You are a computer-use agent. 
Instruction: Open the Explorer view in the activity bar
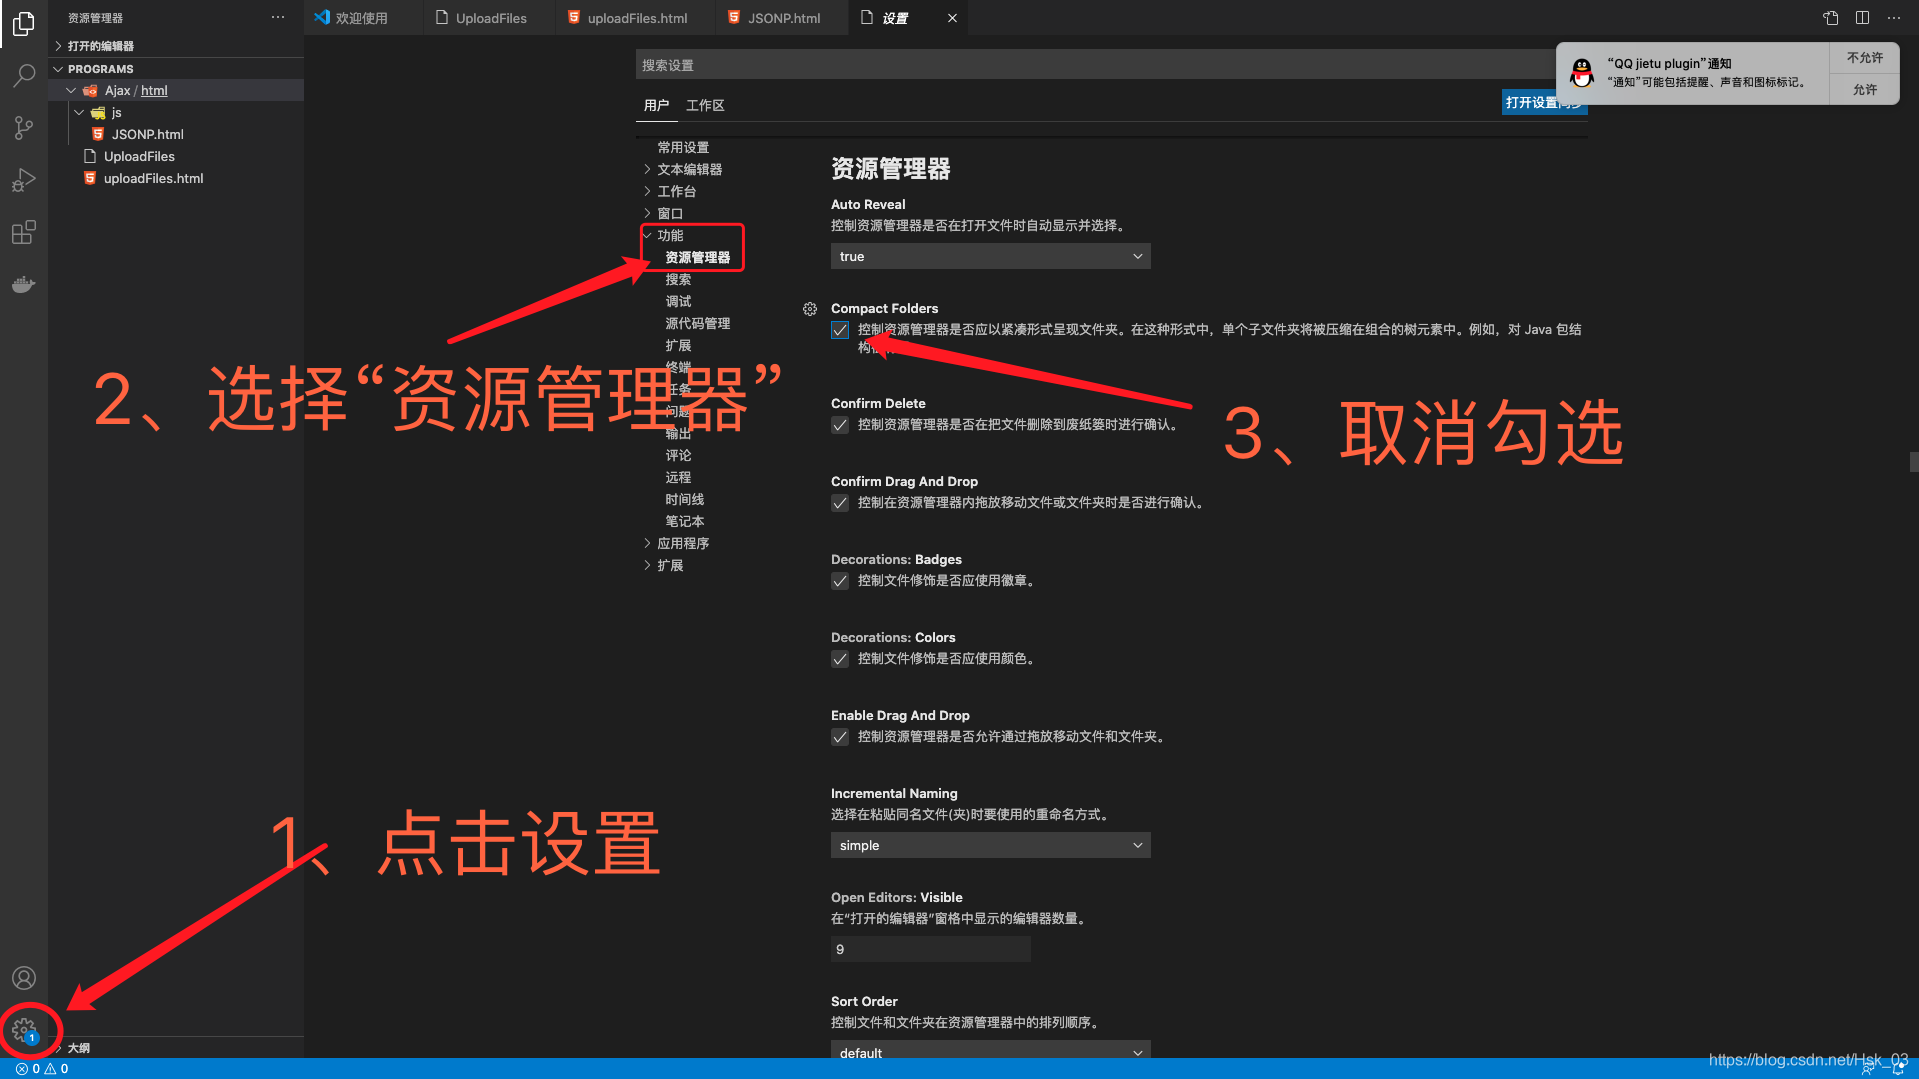(24, 23)
